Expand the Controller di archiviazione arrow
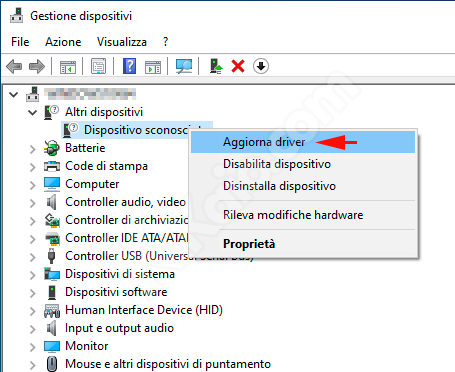 tap(32, 221)
